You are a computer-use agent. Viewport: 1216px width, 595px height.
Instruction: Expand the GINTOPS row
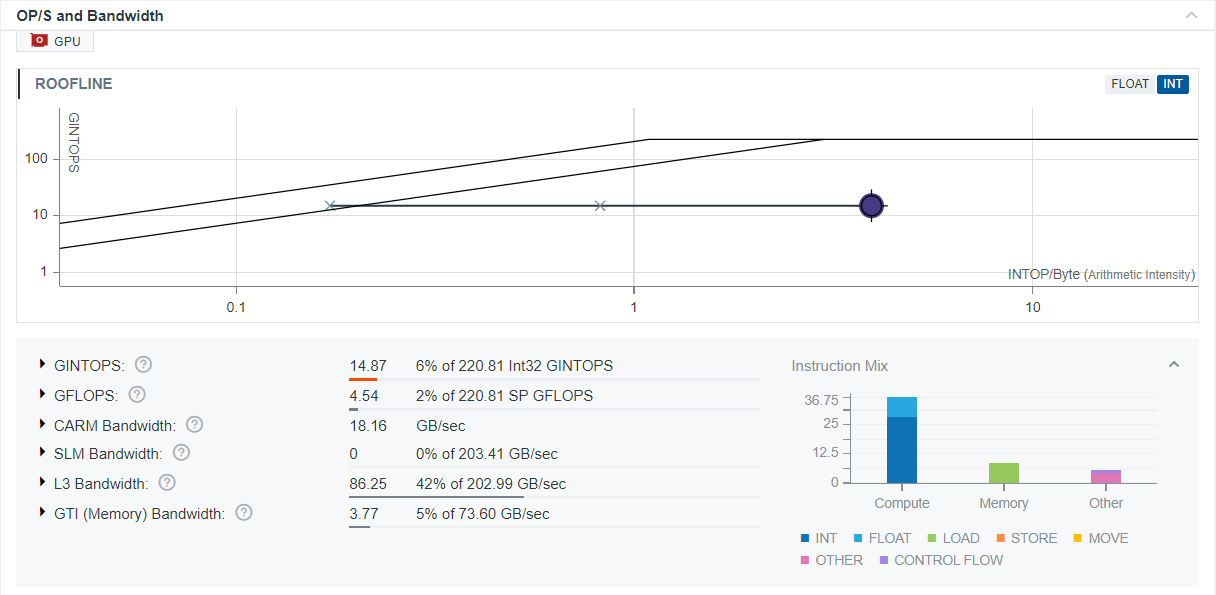[x=43, y=364]
